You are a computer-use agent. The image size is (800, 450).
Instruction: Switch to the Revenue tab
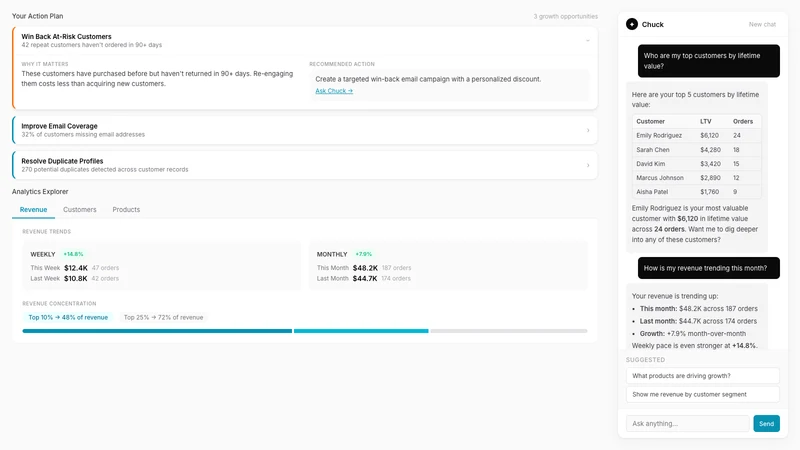pyautogui.click(x=33, y=210)
